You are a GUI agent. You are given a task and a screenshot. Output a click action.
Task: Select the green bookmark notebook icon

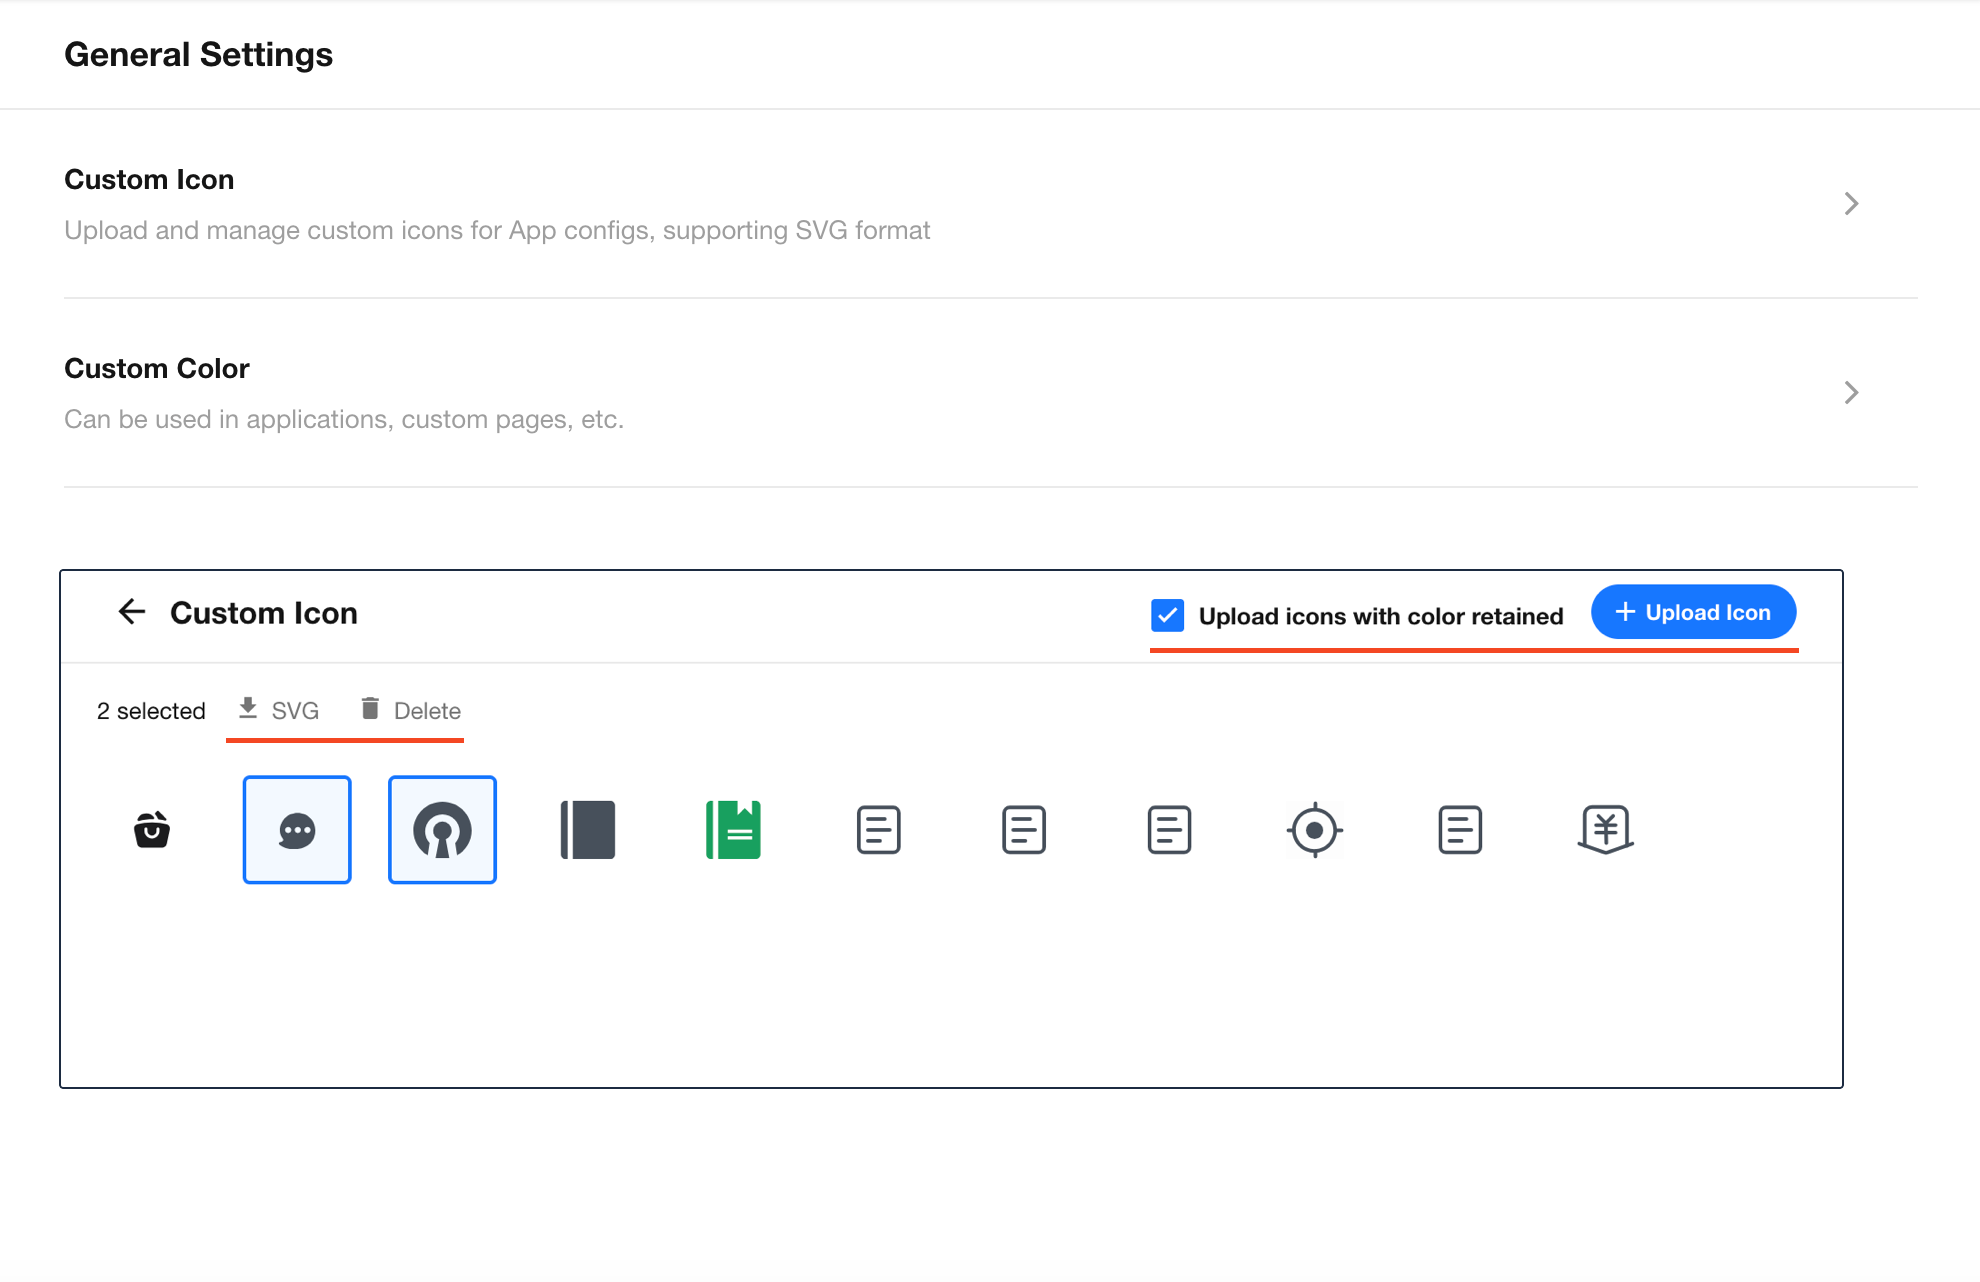click(733, 830)
